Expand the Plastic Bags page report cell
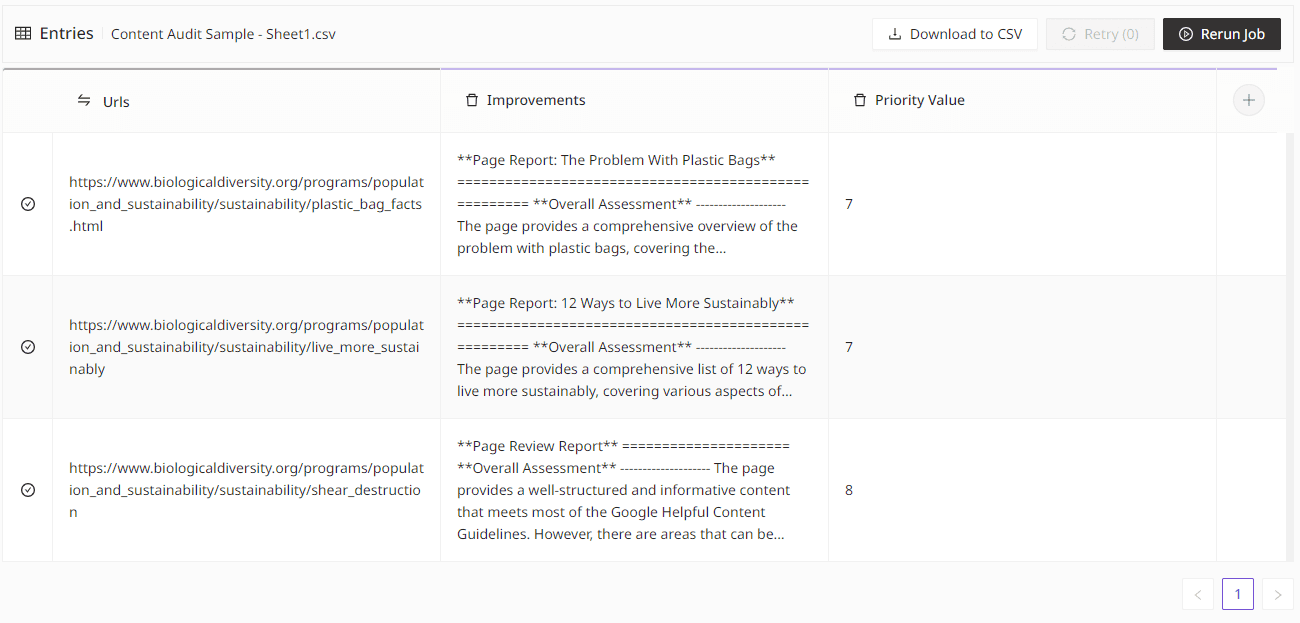 pyautogui.click(x=633, y=204)
